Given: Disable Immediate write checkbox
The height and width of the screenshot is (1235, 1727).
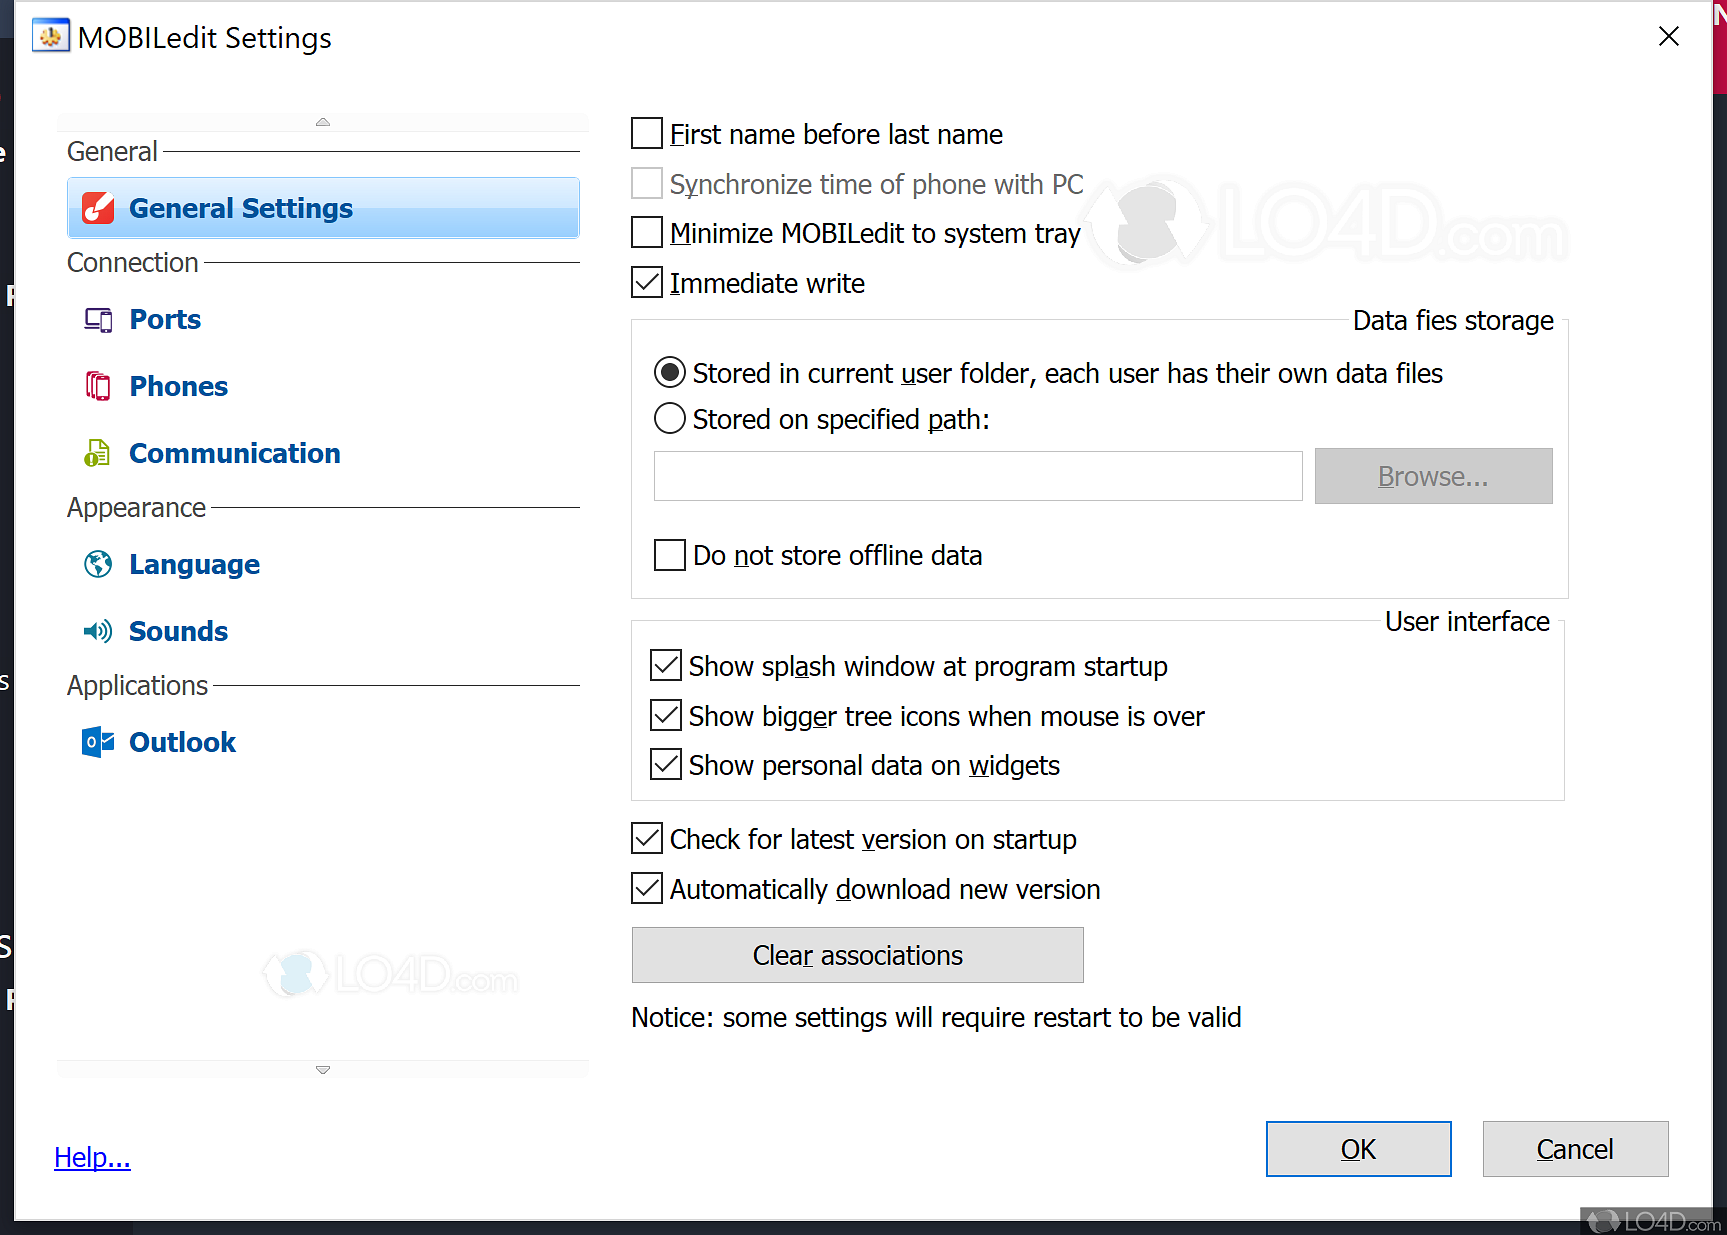Looking at the screenshot, I should point(647,283).
